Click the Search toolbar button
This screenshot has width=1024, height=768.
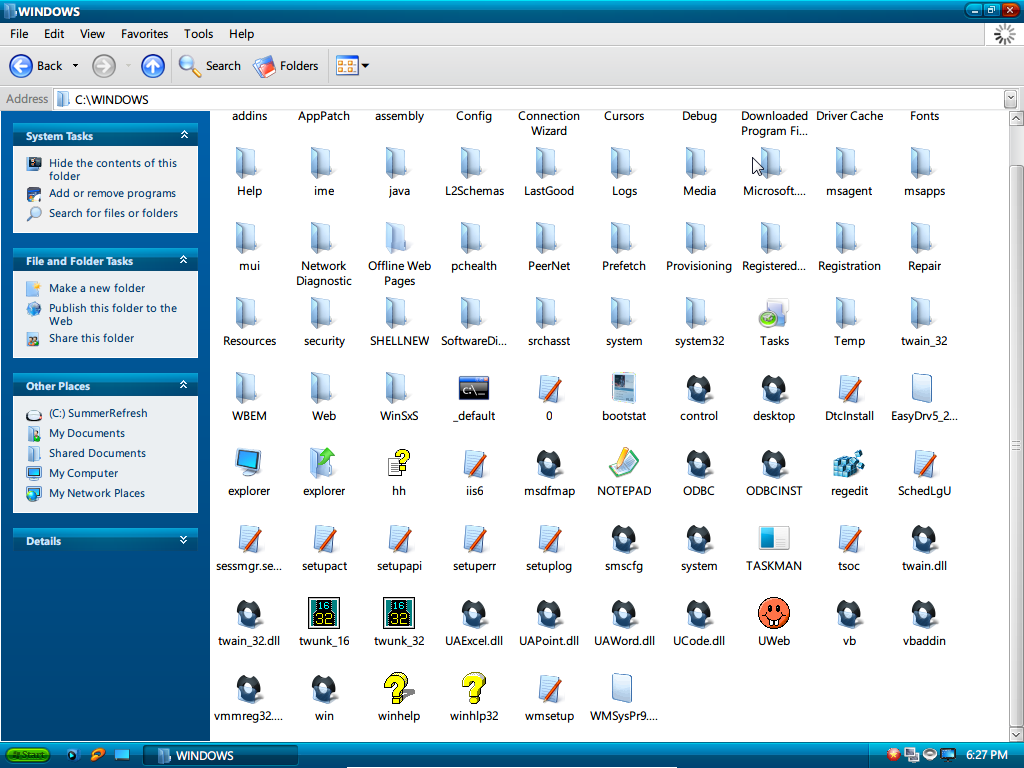coord(210,66)
